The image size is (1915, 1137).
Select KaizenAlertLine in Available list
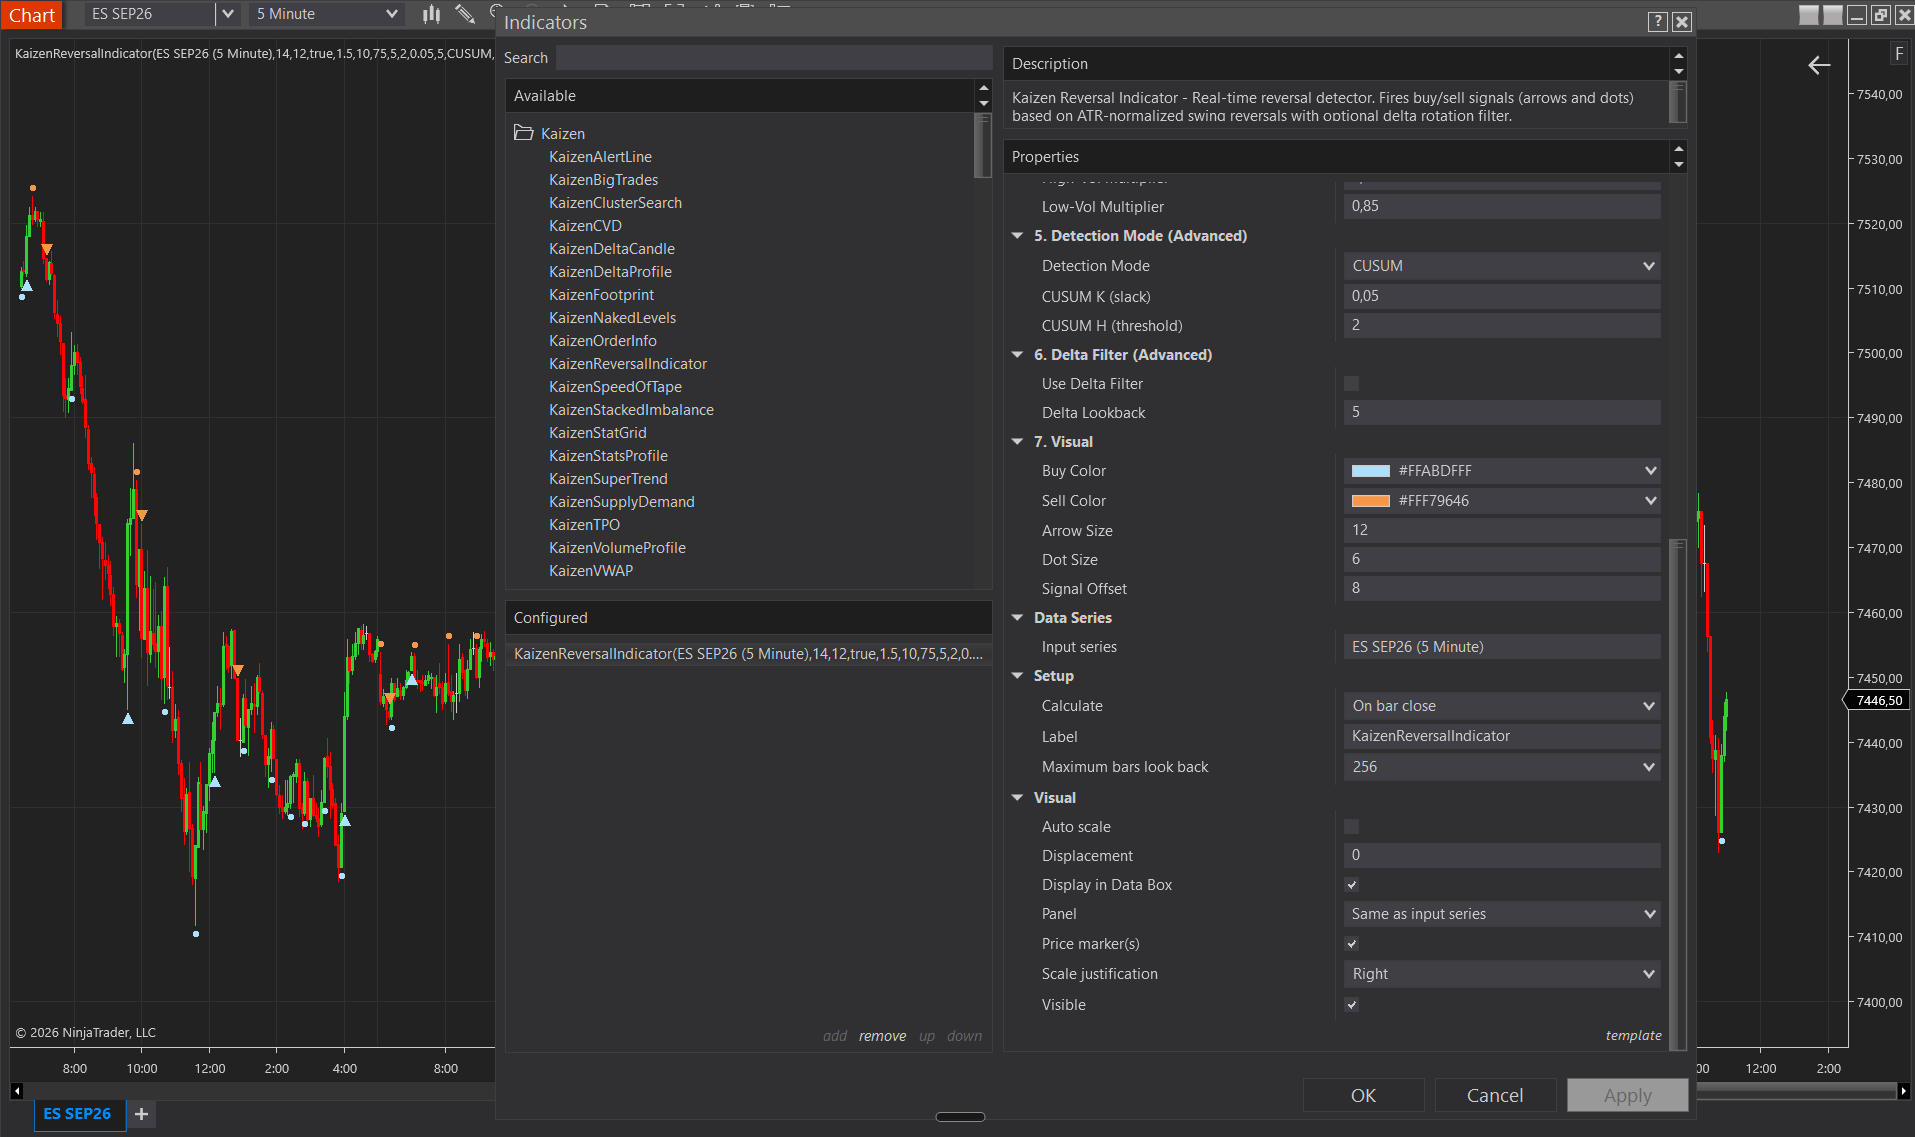point(600,157)
